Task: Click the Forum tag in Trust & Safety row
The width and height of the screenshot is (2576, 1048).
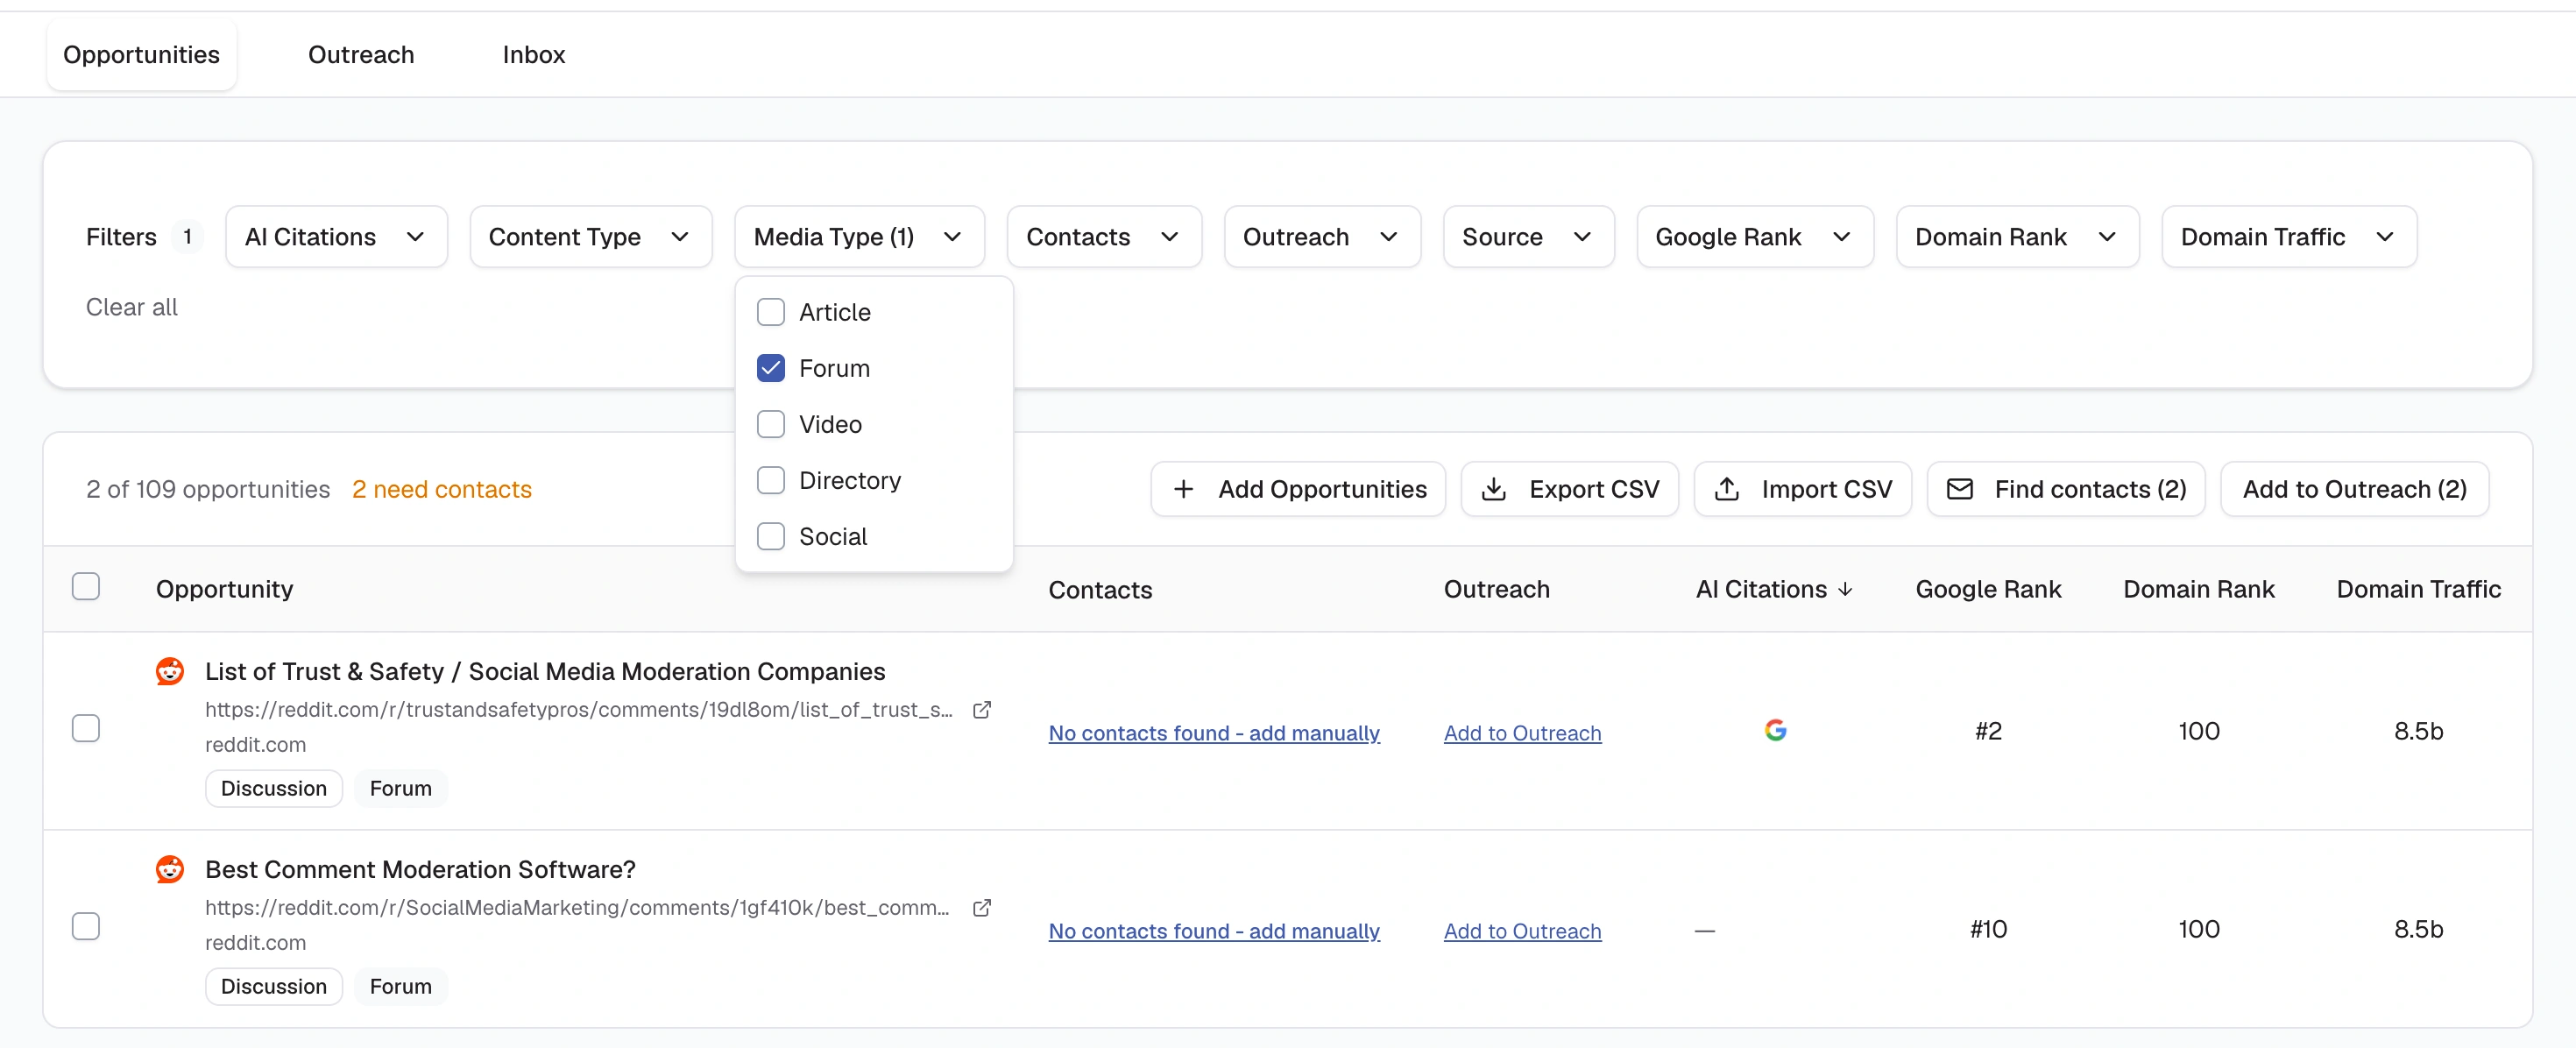Action: 400,788
